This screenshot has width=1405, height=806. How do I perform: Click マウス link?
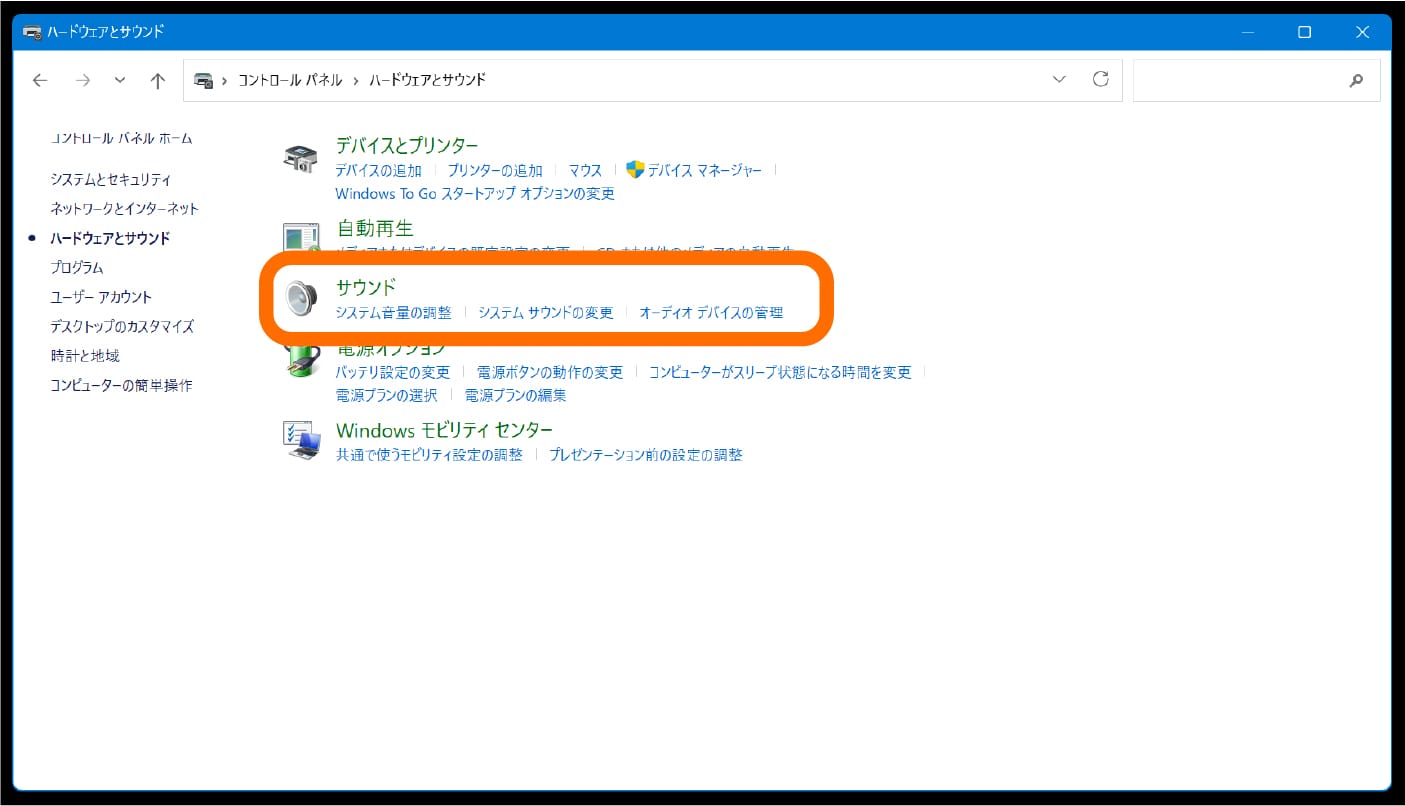[x=585, y=171]
